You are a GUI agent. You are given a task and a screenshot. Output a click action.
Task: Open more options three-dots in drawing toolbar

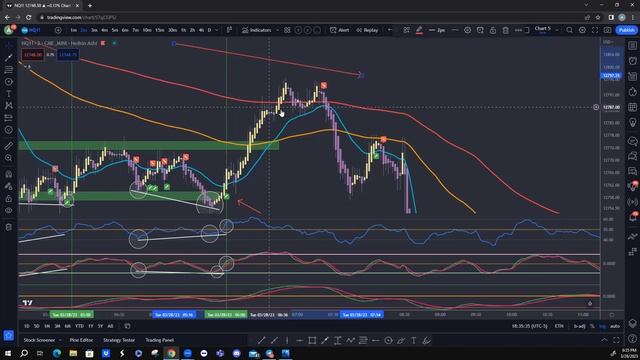518,30
